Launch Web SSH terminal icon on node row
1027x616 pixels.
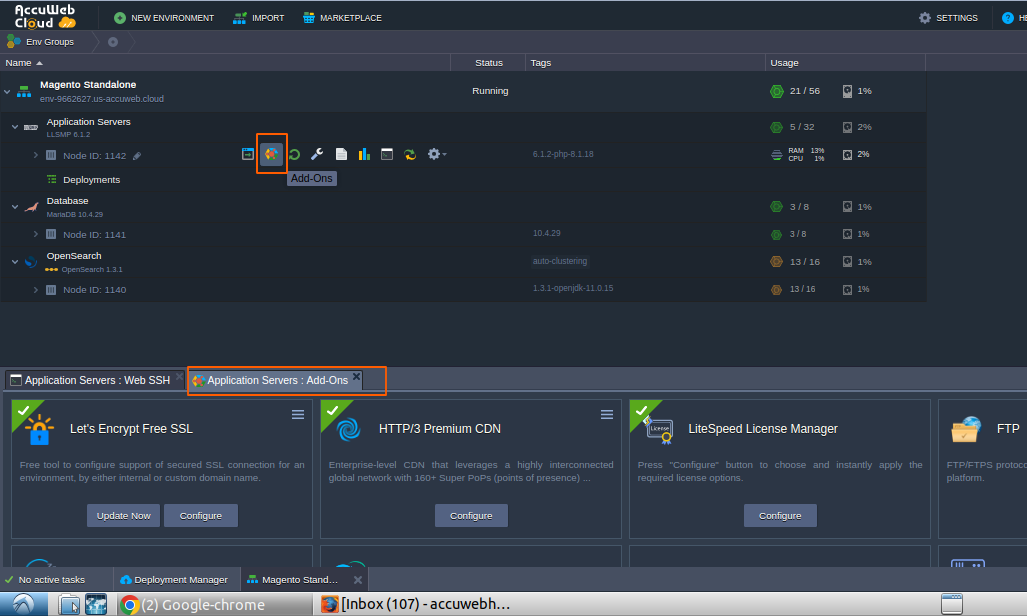click(x=387, y=154)
